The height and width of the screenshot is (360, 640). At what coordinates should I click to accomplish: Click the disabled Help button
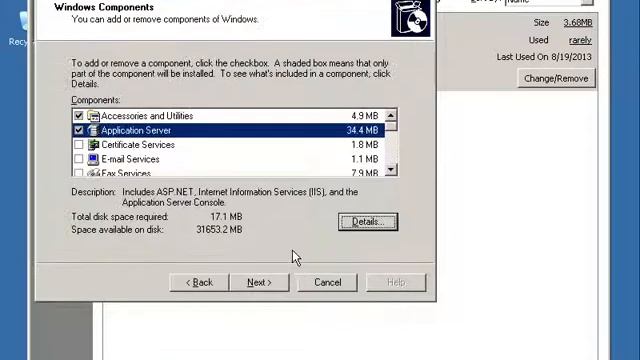396,282
